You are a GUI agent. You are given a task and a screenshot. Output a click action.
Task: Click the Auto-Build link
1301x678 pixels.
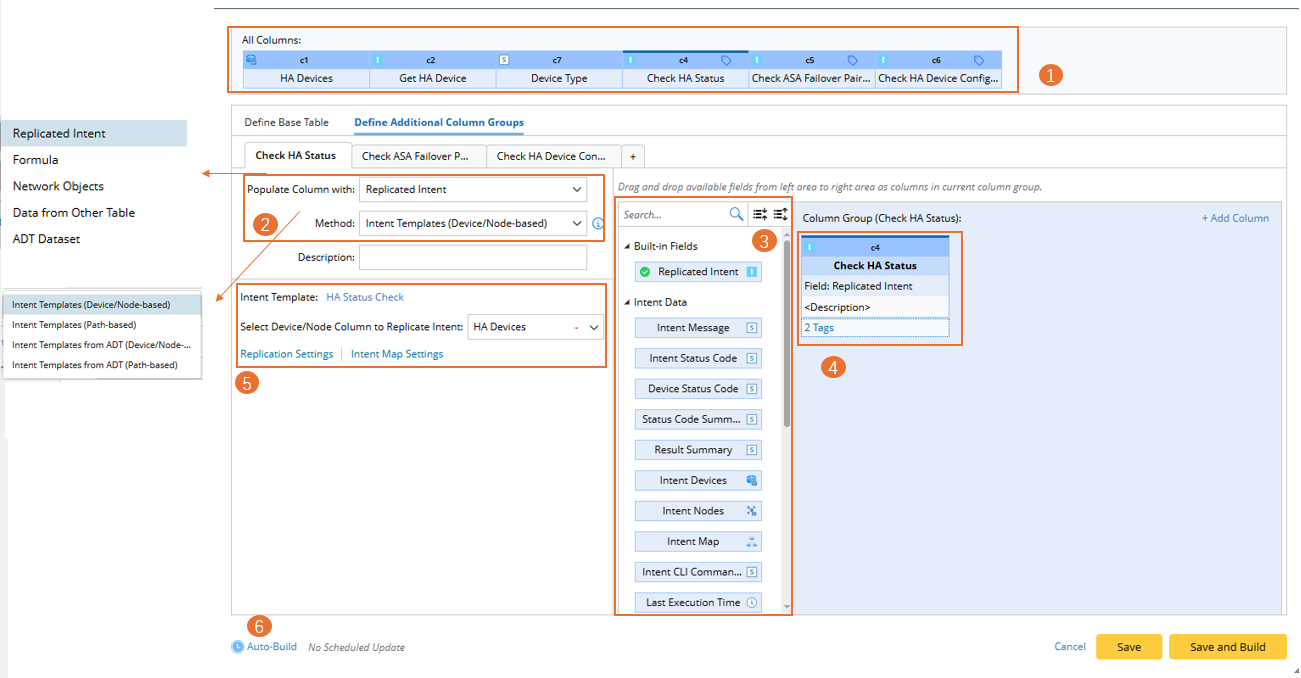click(x=272, y=647)
